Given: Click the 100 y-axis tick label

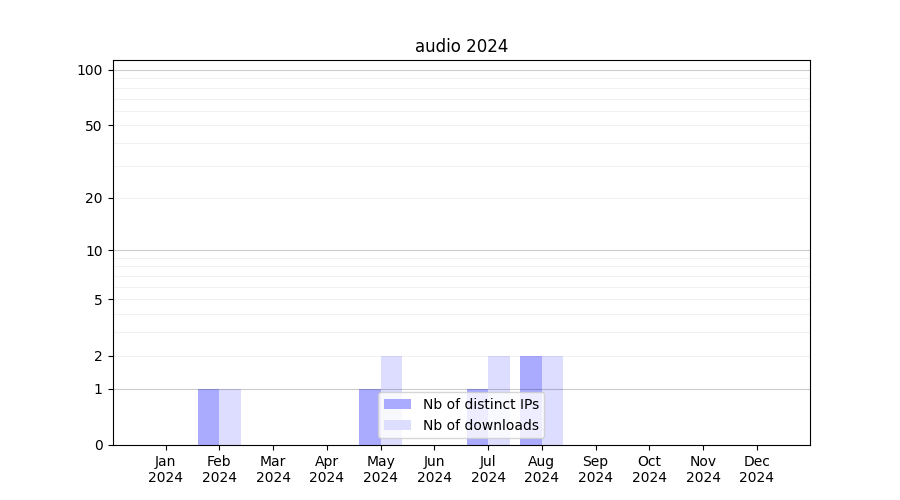Looking at the screenshot, I should (90, 70).
